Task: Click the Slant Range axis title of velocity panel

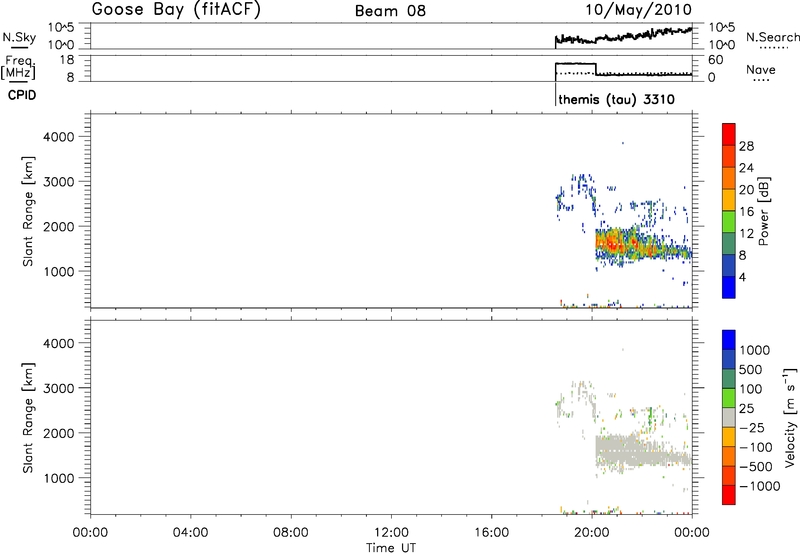Action: pyautogui.click(x=28, y=417)
